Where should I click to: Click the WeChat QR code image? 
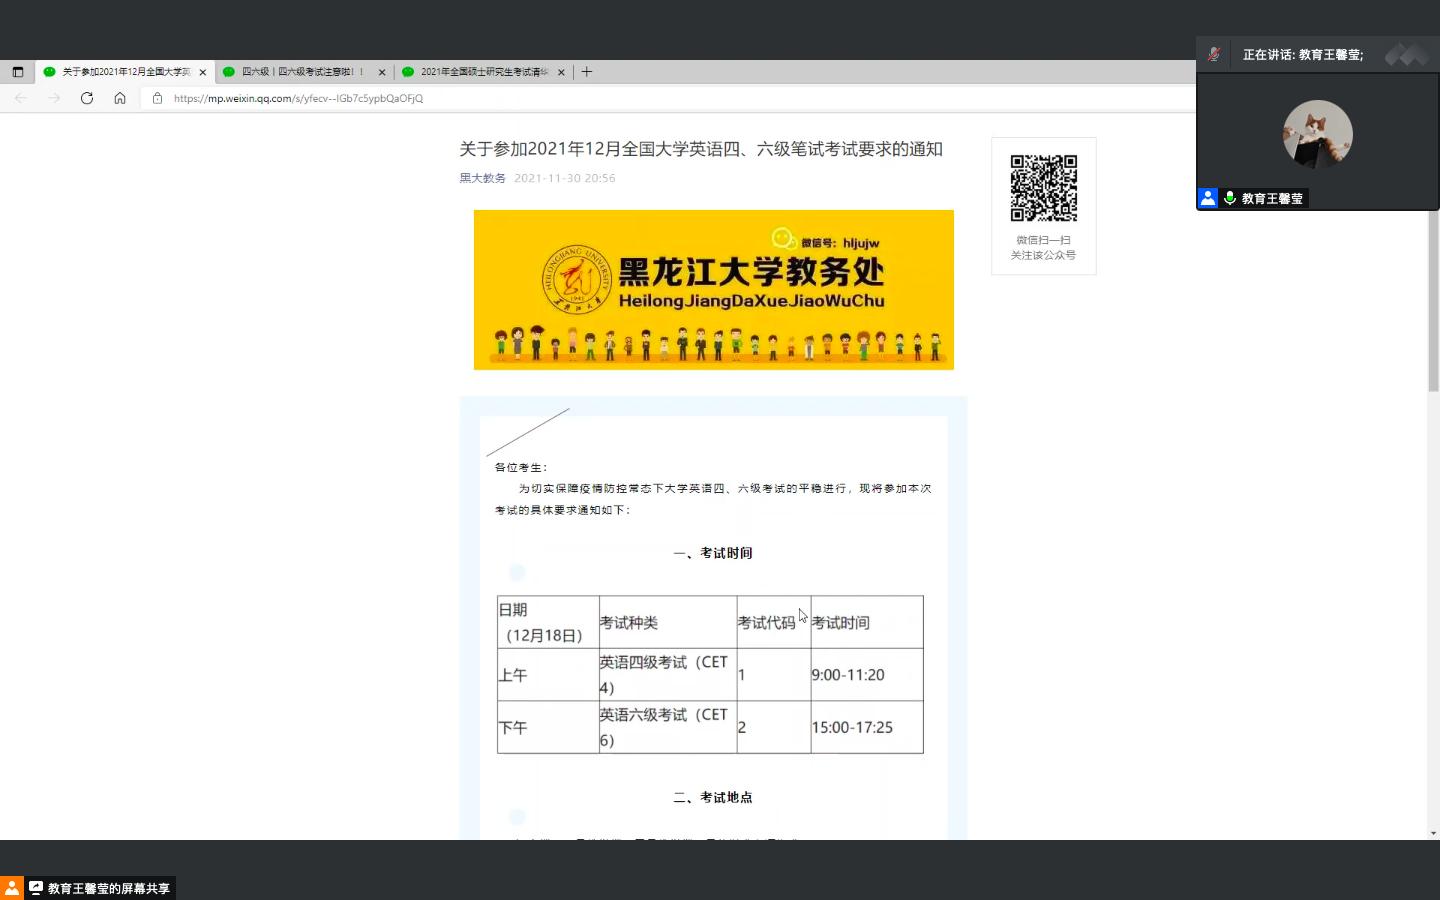(x=1043, y=188)
